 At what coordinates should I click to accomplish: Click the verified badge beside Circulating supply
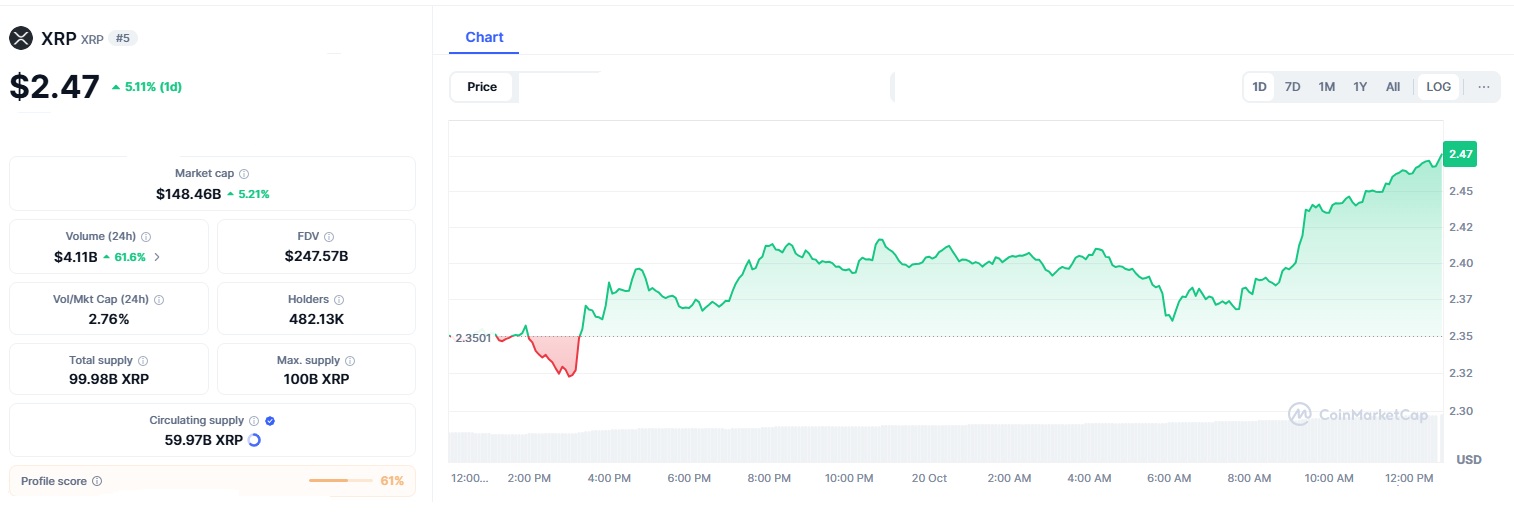[x=270, y=421]
